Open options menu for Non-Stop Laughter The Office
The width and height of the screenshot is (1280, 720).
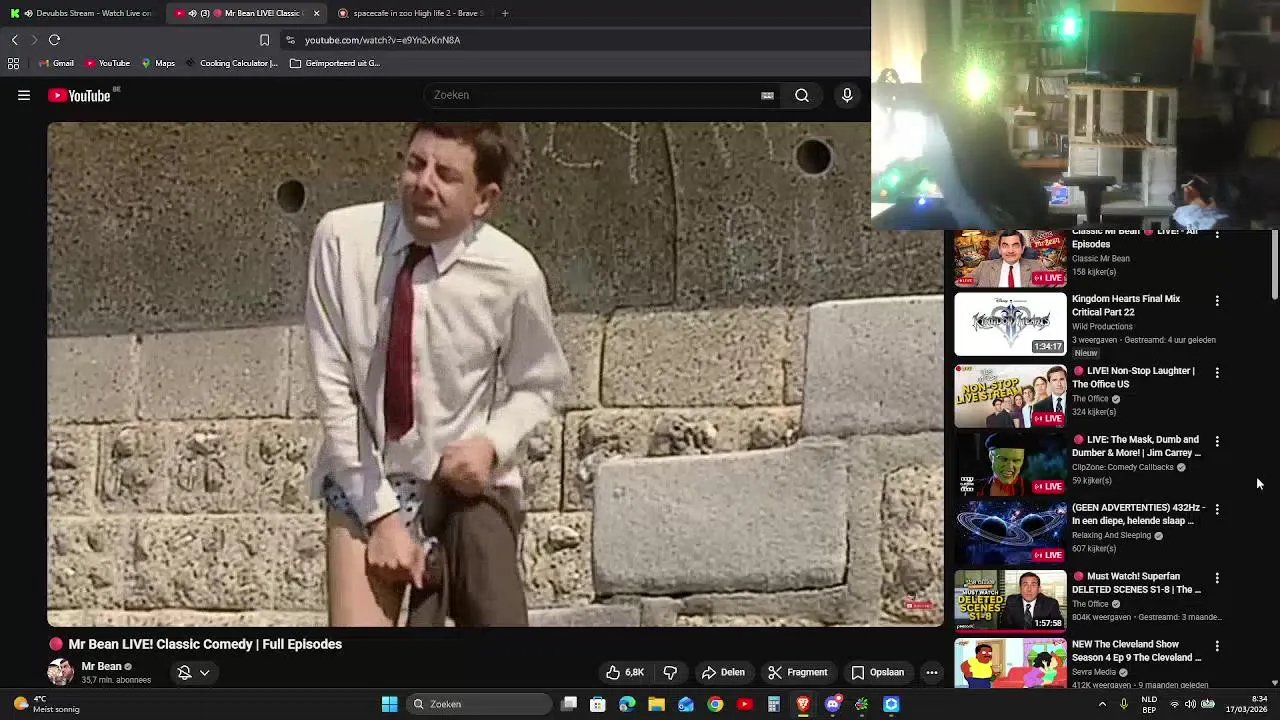1217,372
